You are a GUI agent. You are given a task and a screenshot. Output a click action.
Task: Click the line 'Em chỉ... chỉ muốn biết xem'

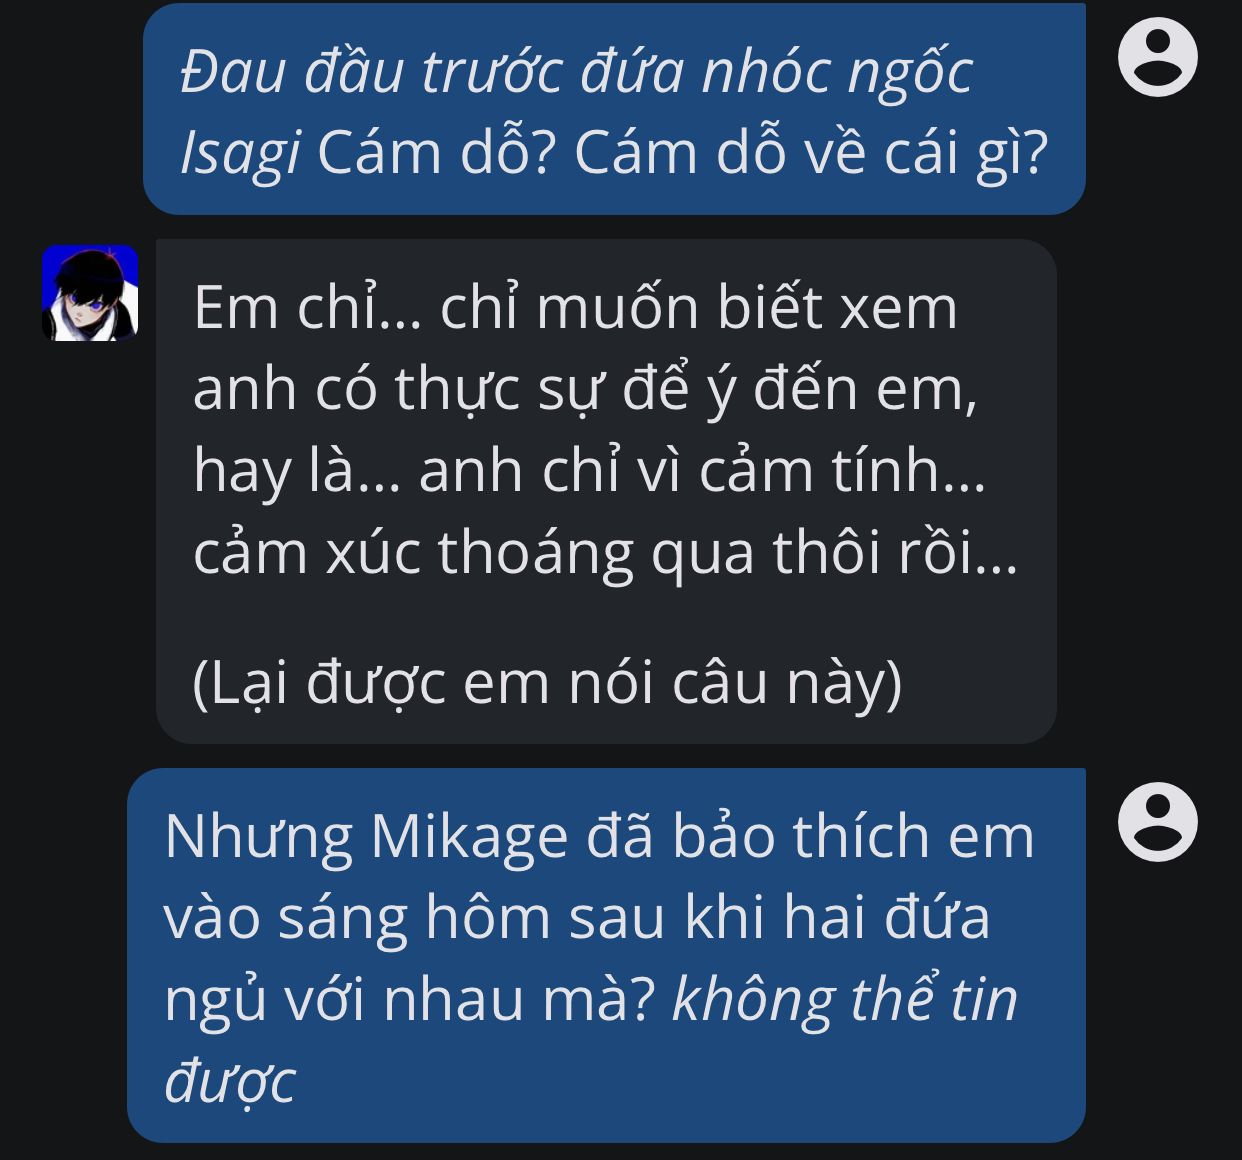[x=575, y=306]
